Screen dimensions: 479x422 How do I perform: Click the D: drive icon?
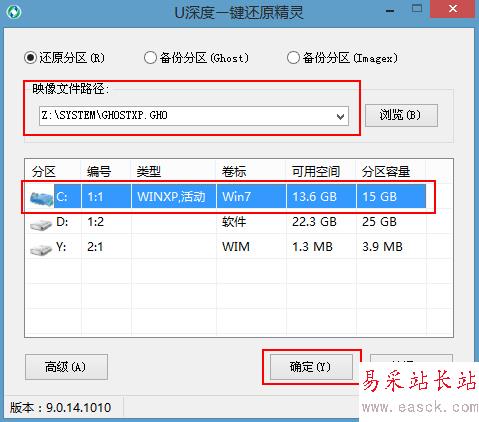pyautogui.click(x=41, y=224)
